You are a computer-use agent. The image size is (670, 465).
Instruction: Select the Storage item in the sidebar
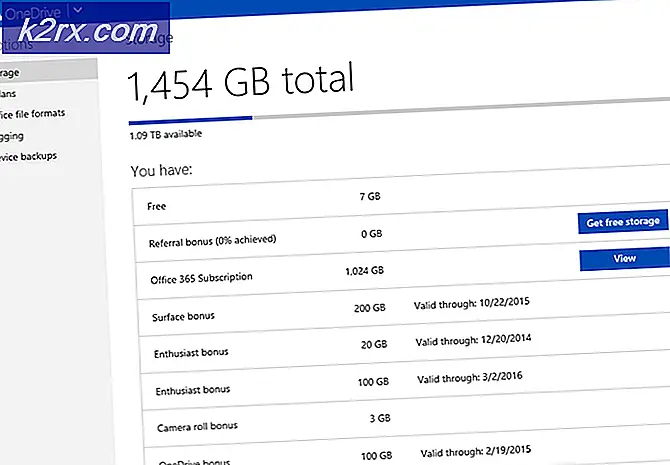pos(48,71)
